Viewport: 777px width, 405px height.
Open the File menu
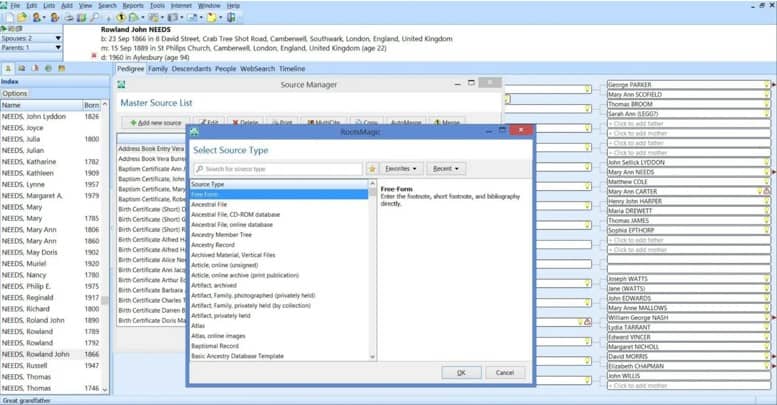pos(15,5)
